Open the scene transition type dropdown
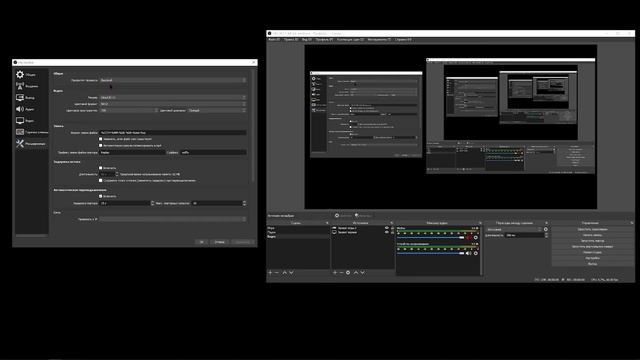This screenshot has height=360, width=640. pyautogui.click(x=514, y=229)
